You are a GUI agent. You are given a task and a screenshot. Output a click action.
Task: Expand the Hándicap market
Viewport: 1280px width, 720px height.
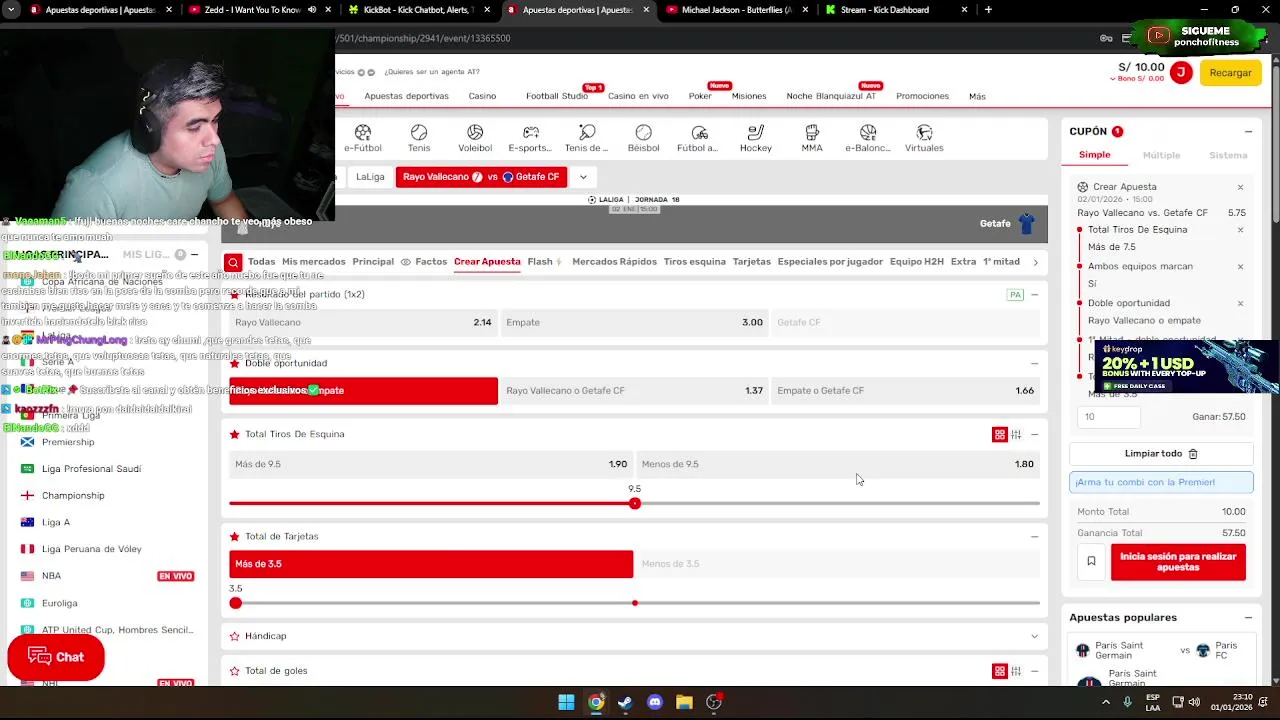[x=1034, y=636]
